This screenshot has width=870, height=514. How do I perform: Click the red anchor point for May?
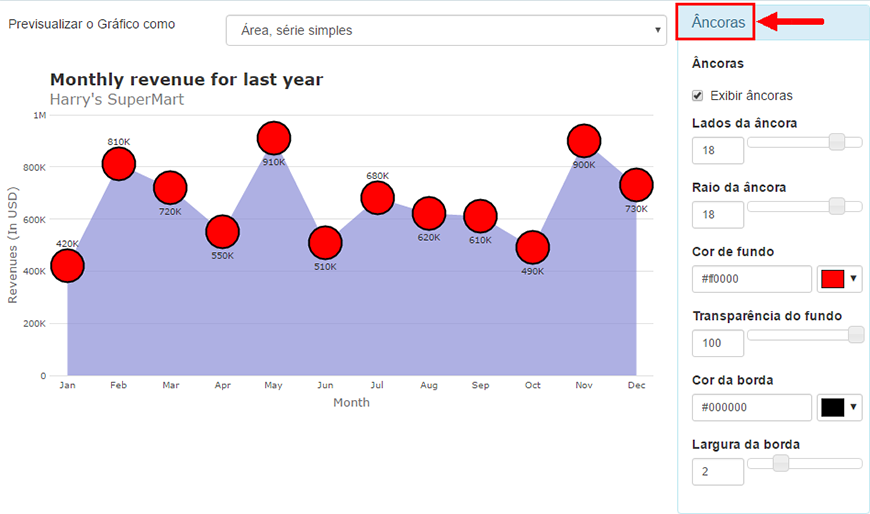(274, 138)
